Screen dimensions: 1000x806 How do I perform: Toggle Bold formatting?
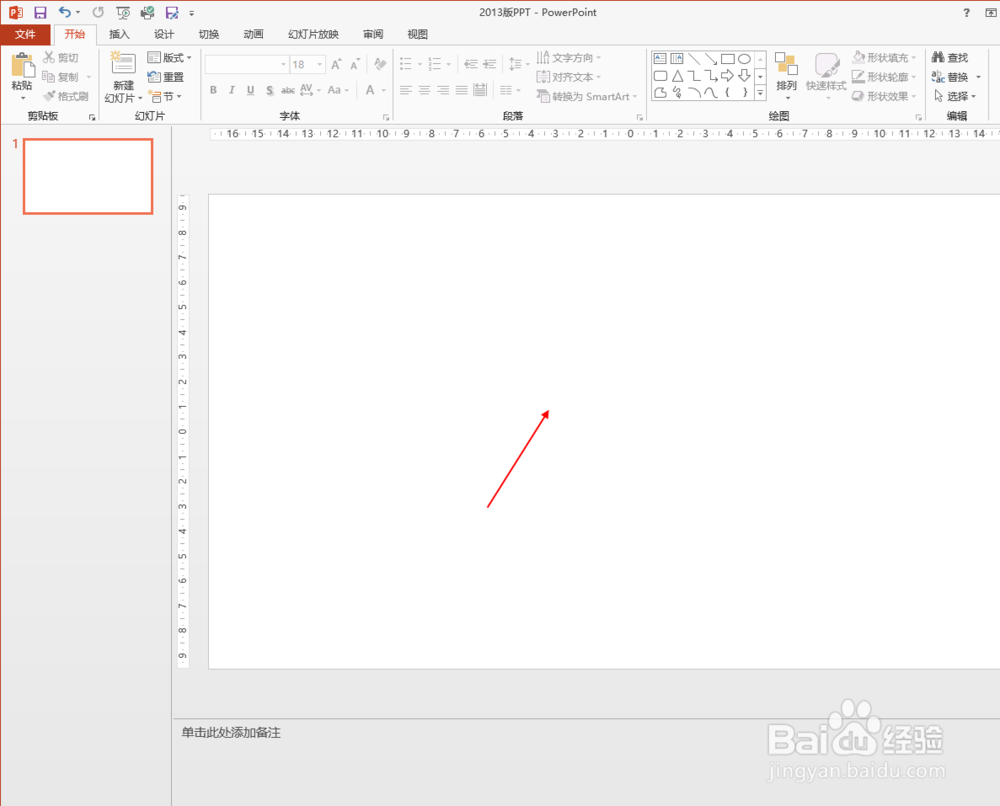pos(213,90)
